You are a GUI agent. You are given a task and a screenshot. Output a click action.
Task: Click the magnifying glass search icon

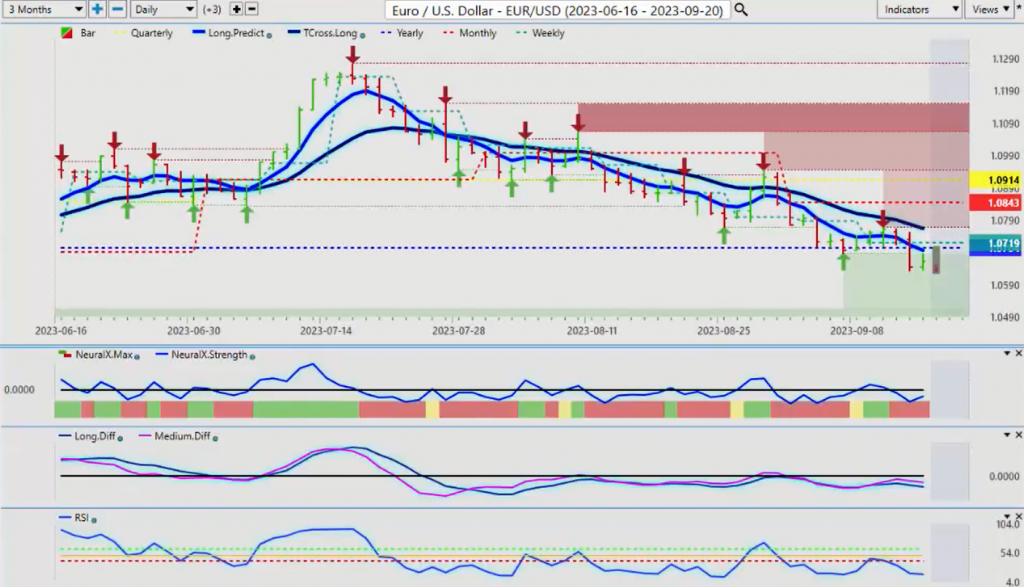[740, 9]
